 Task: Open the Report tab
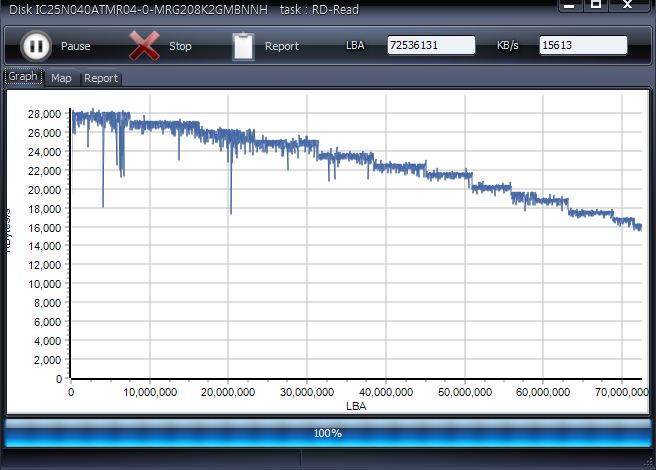pyautogui.click(x=101, y=78)
